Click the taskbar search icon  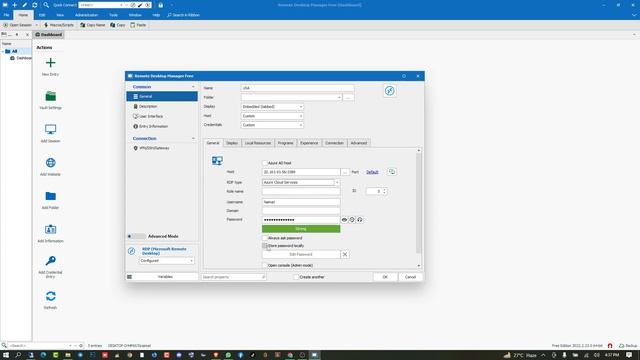coord(18,355)
